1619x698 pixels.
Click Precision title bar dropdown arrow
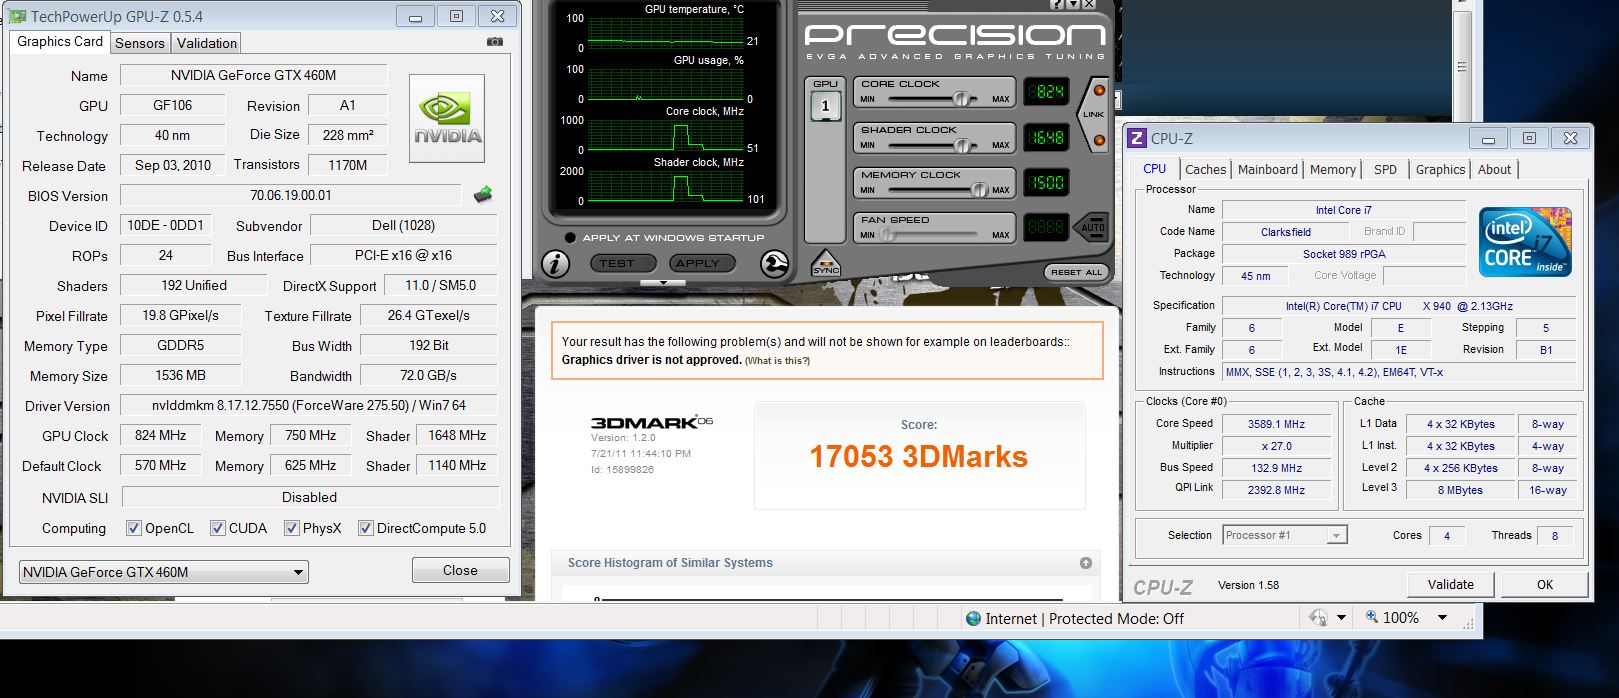(1074, 4)
